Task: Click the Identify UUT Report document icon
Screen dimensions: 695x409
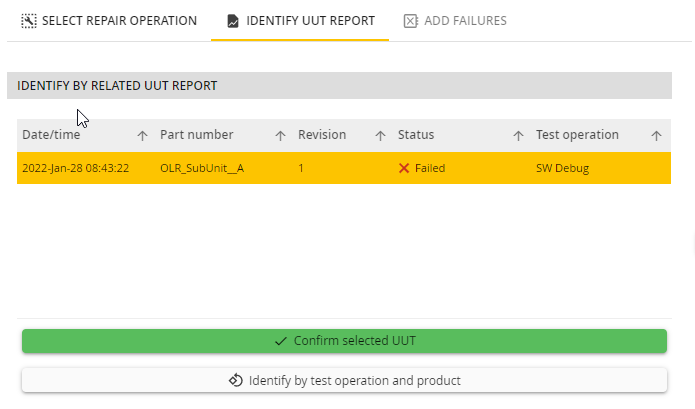Action: pyautogui.click(x=233, y=21)
